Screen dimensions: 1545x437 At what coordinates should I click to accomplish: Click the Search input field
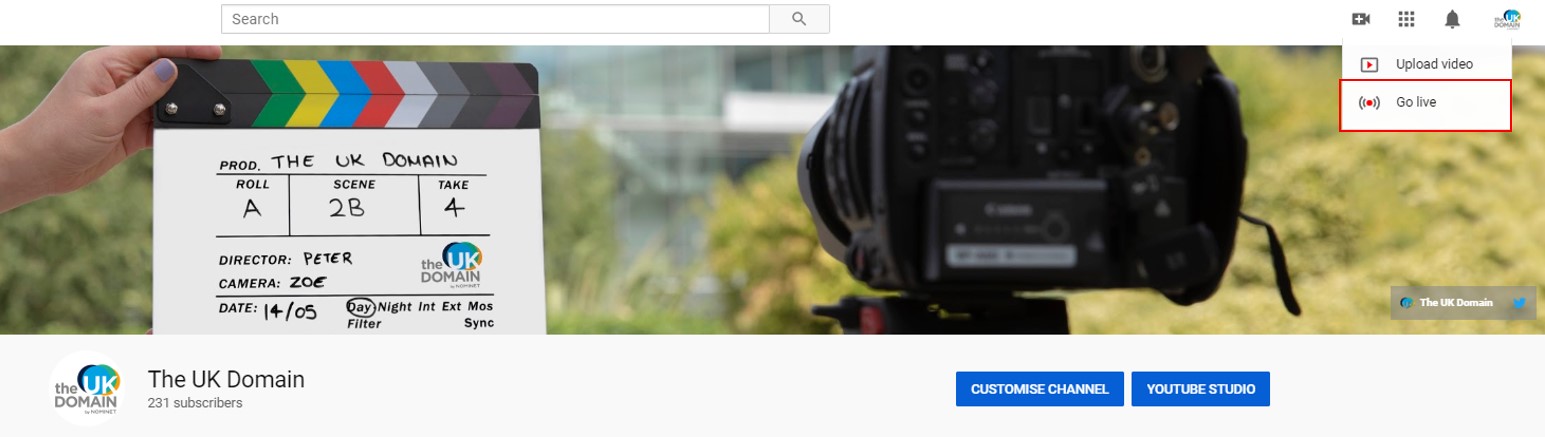pos(495,19)
